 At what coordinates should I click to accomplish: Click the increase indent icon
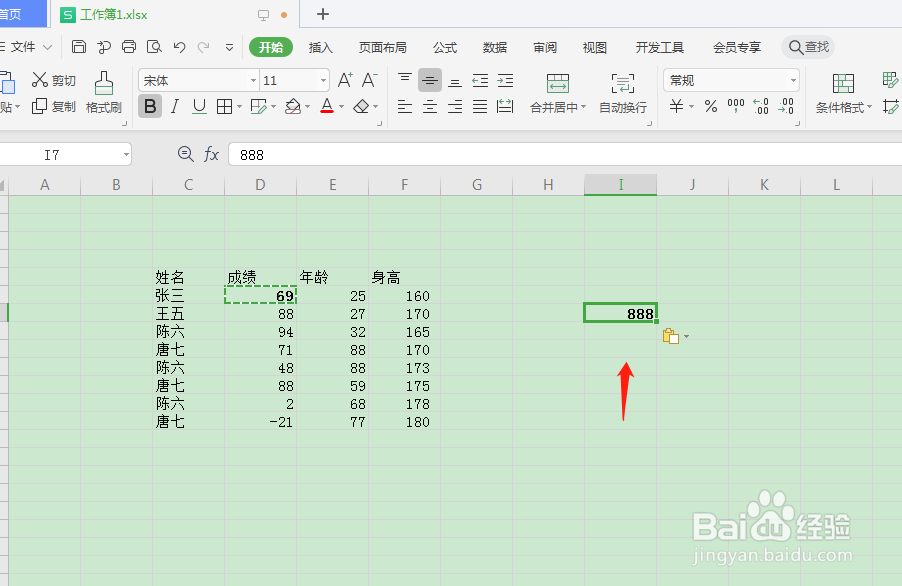pos(505,81)
